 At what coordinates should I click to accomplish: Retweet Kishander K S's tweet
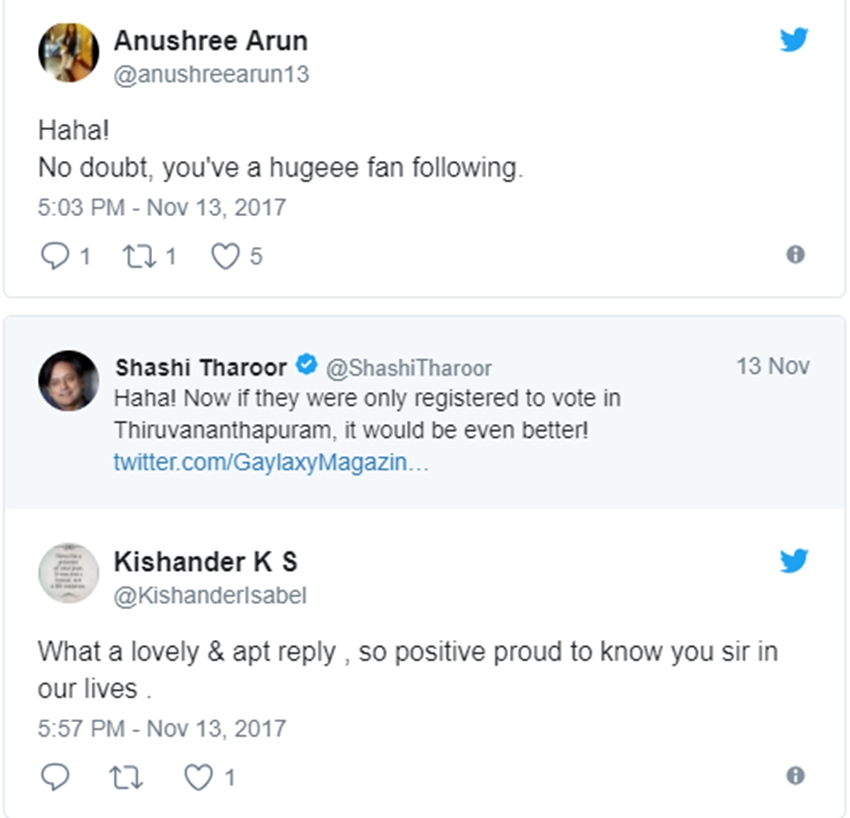(124, 777)
